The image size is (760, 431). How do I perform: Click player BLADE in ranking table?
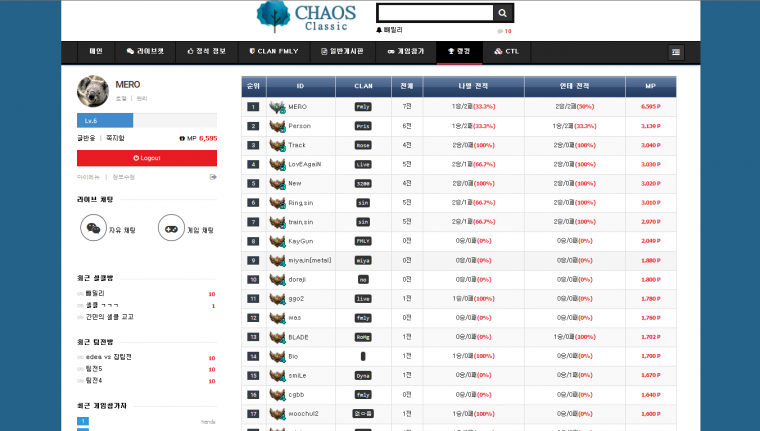[x=298, y=337]
